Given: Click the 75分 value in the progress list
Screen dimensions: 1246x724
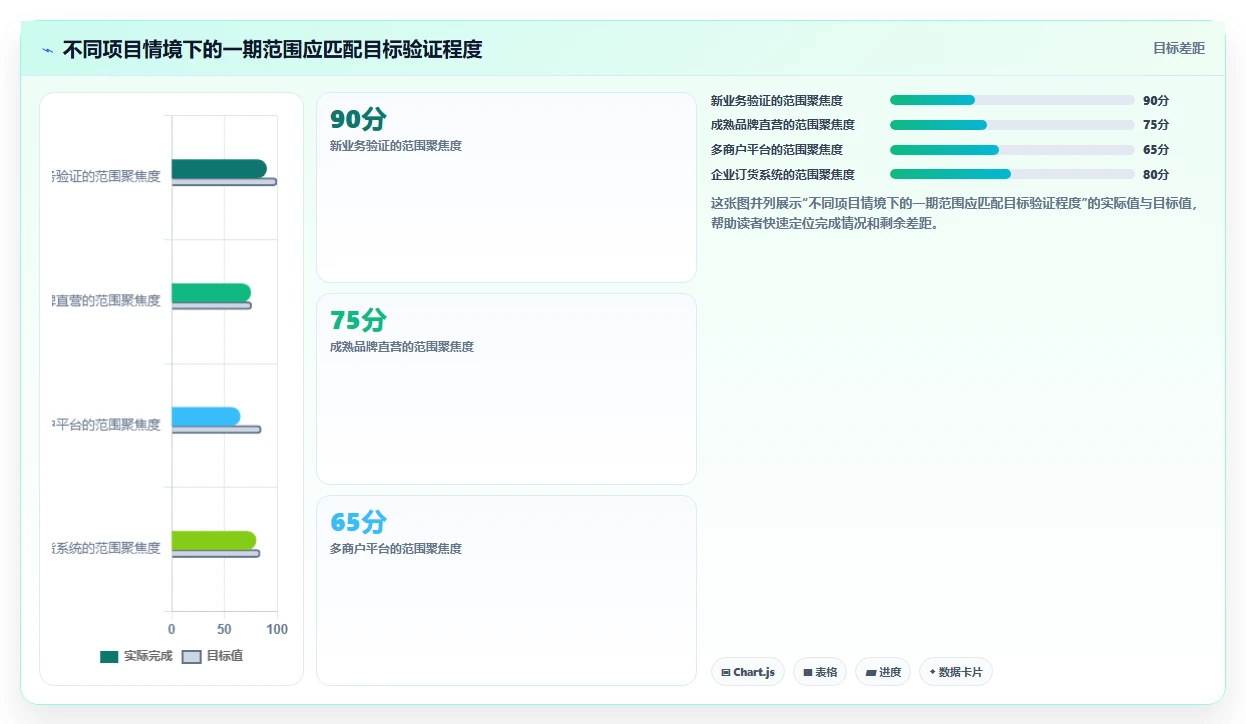Looking at the screenshot, I should coord(1156,125).
